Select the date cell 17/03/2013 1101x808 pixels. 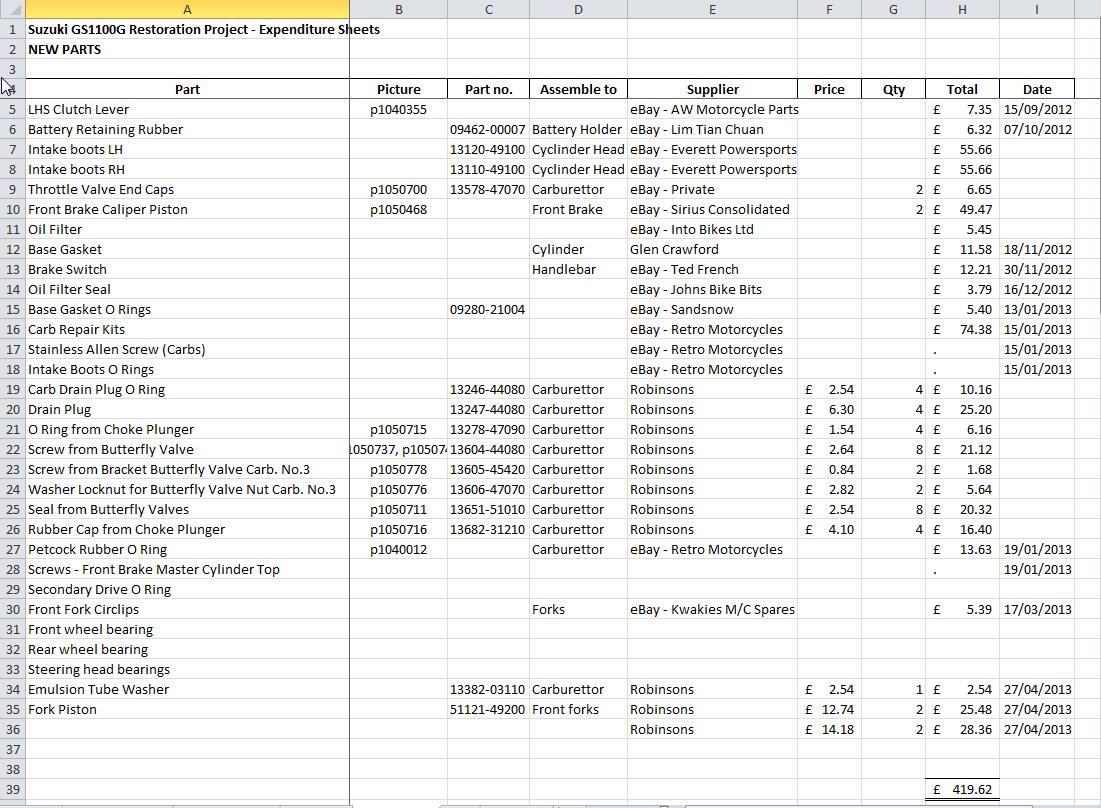click(x=1036, y=609)
